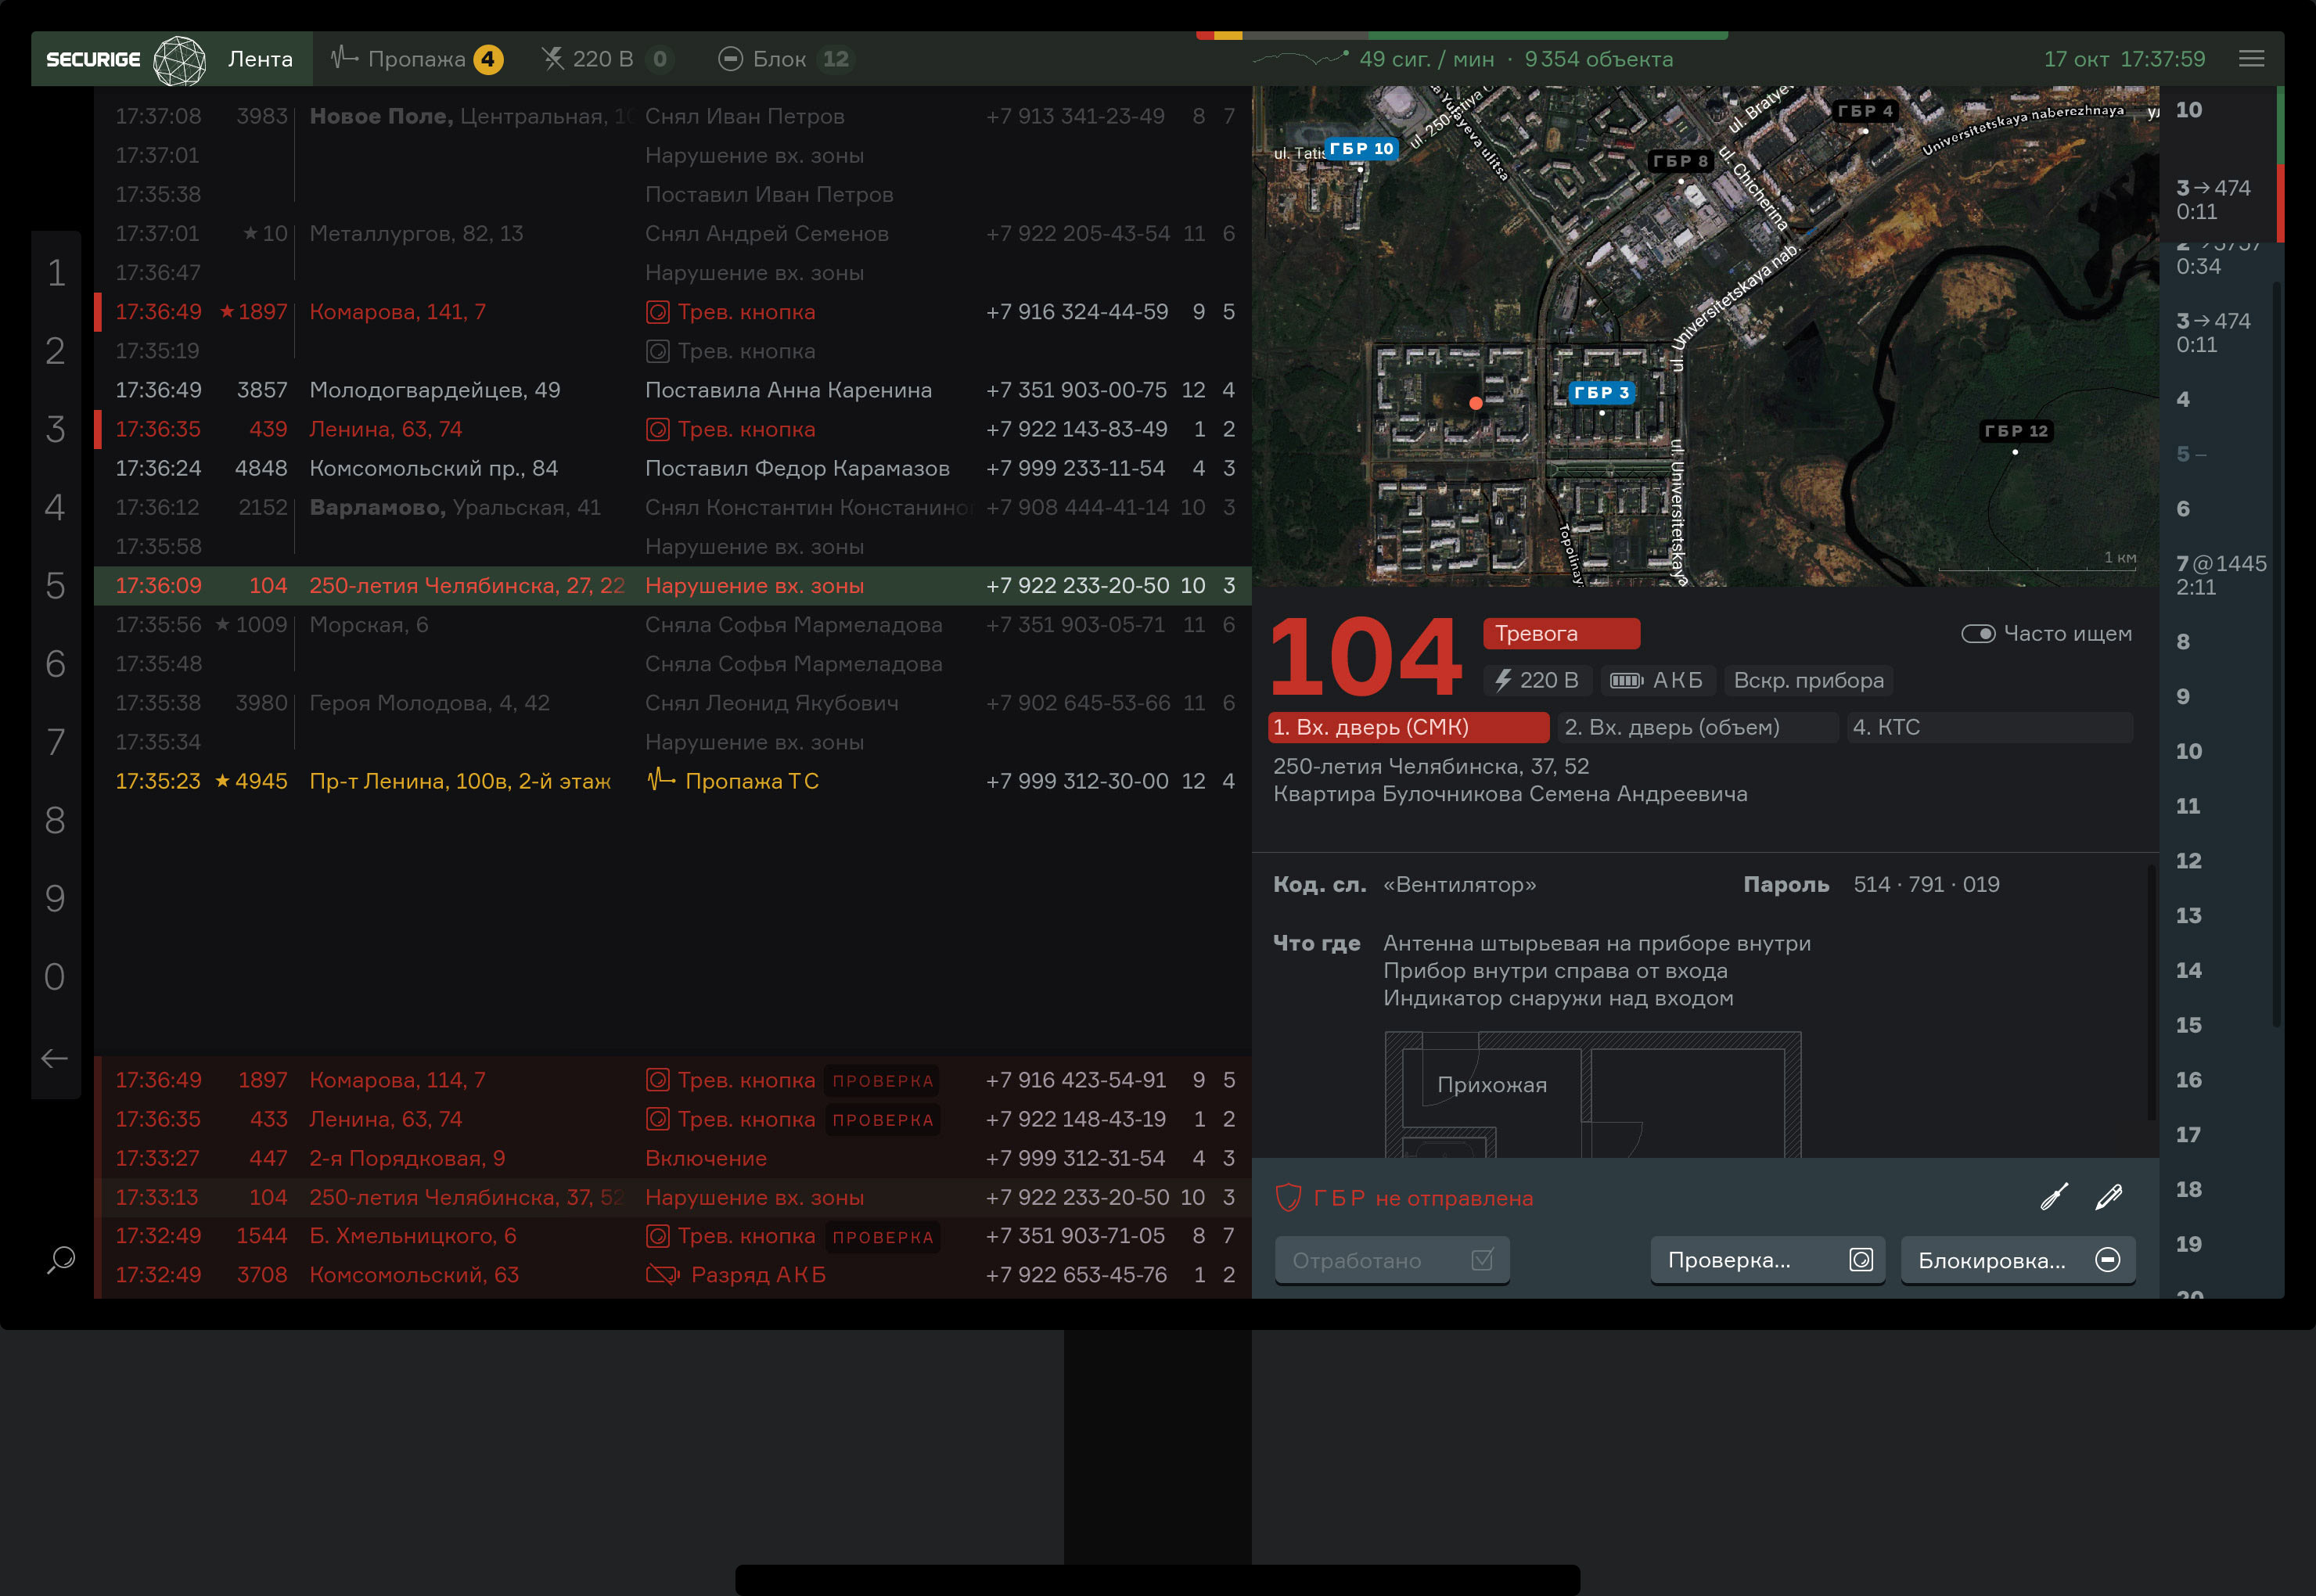Click the ГБР 12 map marker
This screenshot has width=2316, height=1596.
(2016, 431)
